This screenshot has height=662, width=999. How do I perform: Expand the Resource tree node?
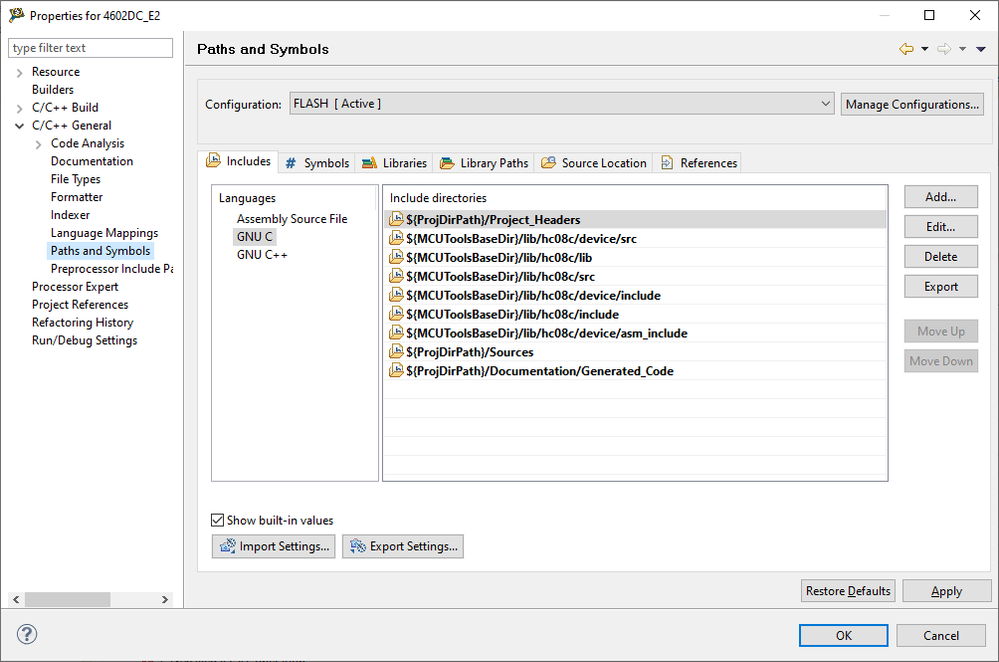coord(19,72)
